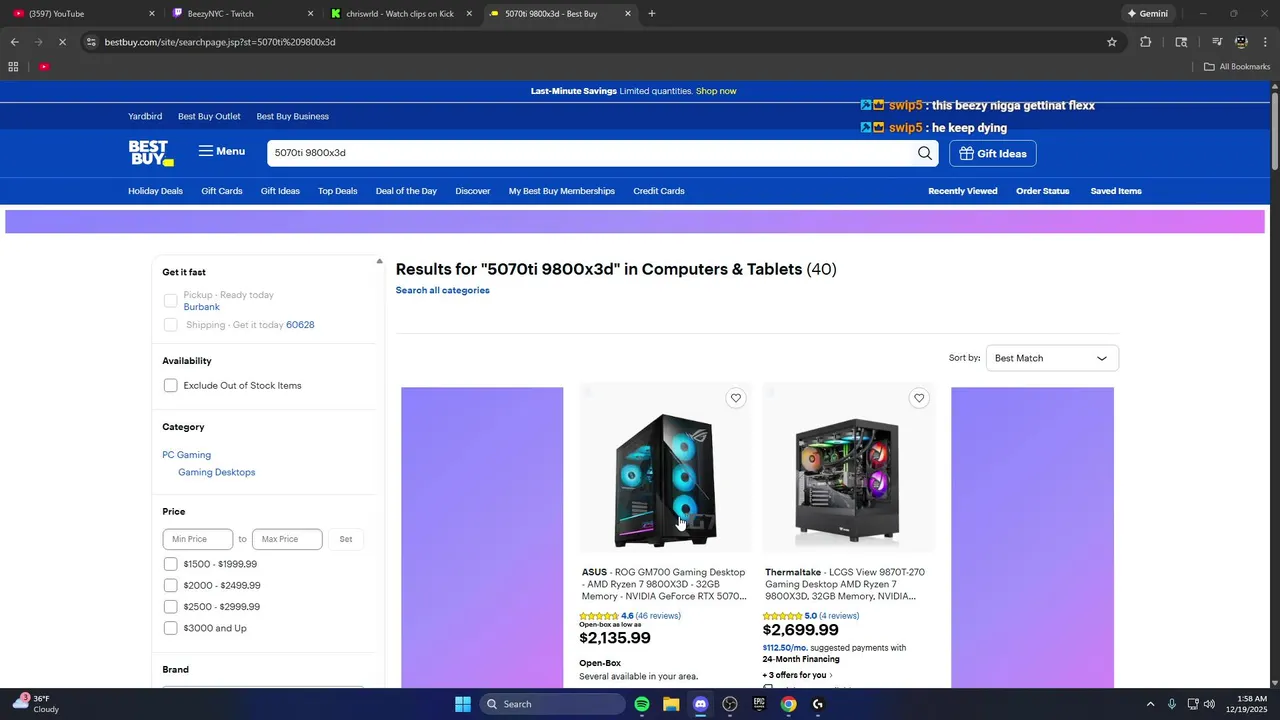Screen dimensions: 1280x720
Task: Click the search magnifier icon in Best Buy
Action: (925, 153)
